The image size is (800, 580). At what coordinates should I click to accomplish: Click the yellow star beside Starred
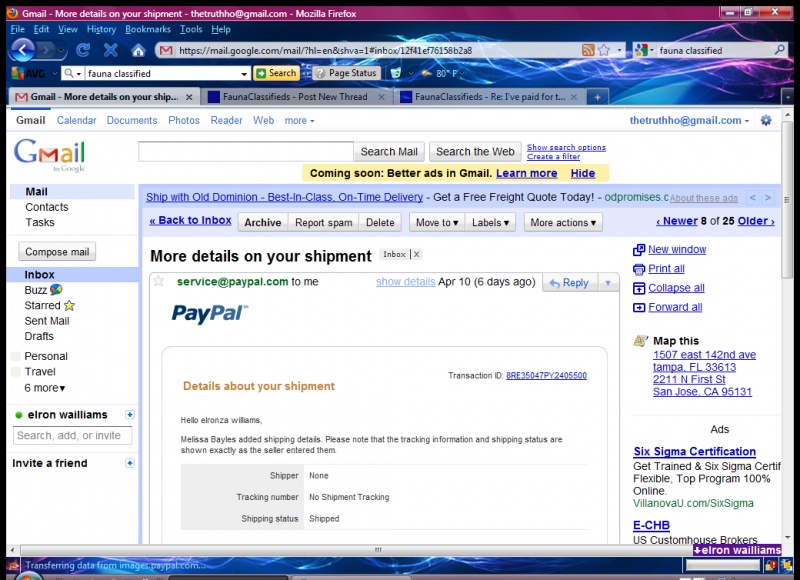point(69,306)
